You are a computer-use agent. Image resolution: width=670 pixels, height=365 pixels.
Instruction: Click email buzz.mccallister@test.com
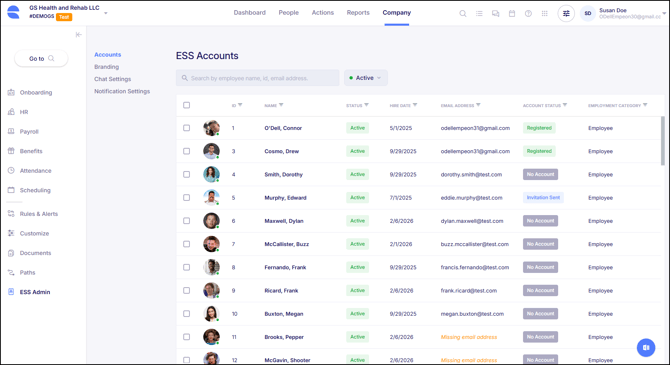coord(475,244)
